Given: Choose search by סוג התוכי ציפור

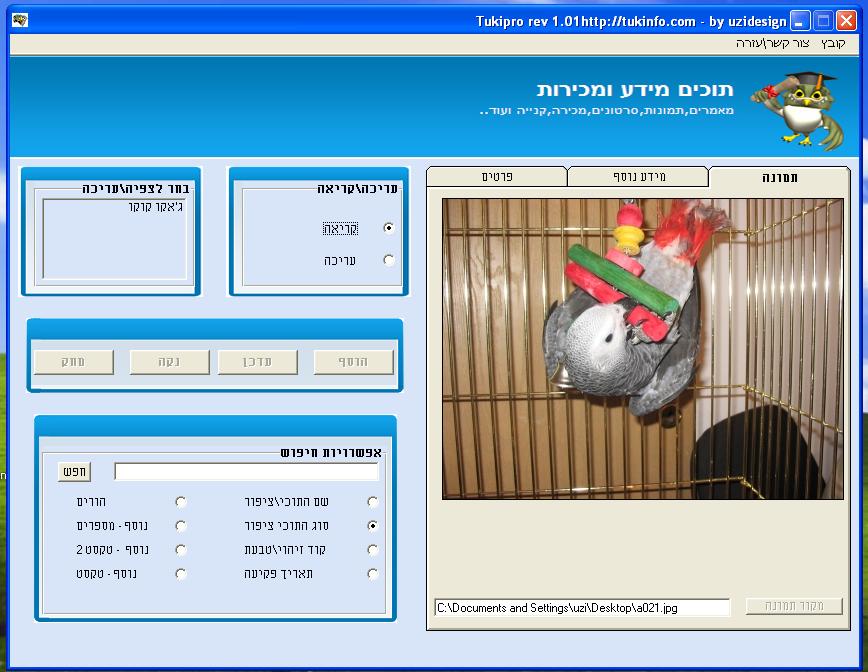Looking at the screenshot, I should pos(373,526).
